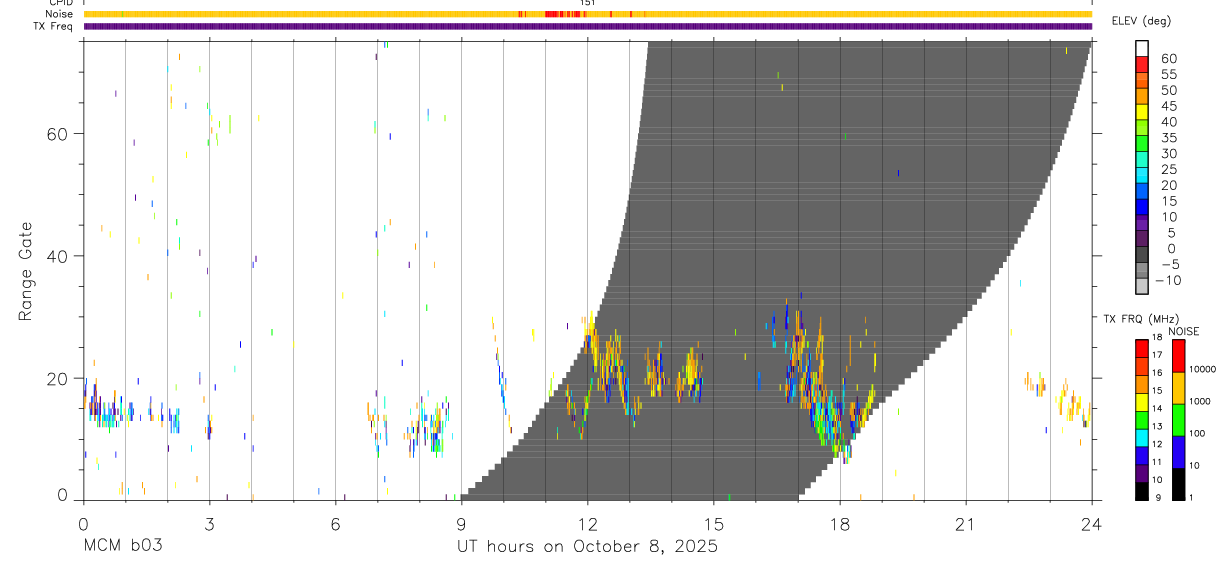Click UT hour axis label '3'
1228x567 pixels.
209,523
